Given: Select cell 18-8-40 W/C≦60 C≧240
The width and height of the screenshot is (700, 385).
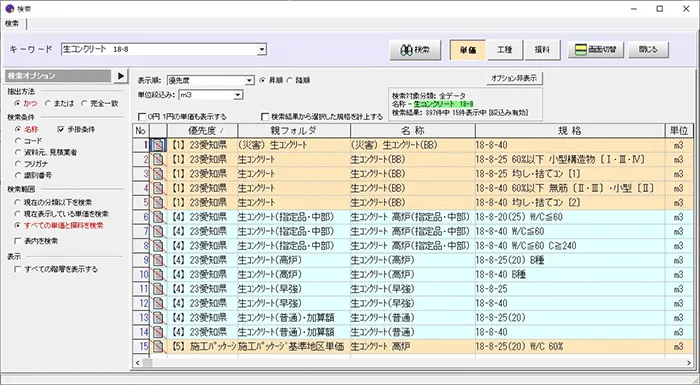Looking at the screenshot, I should (570, 246).
